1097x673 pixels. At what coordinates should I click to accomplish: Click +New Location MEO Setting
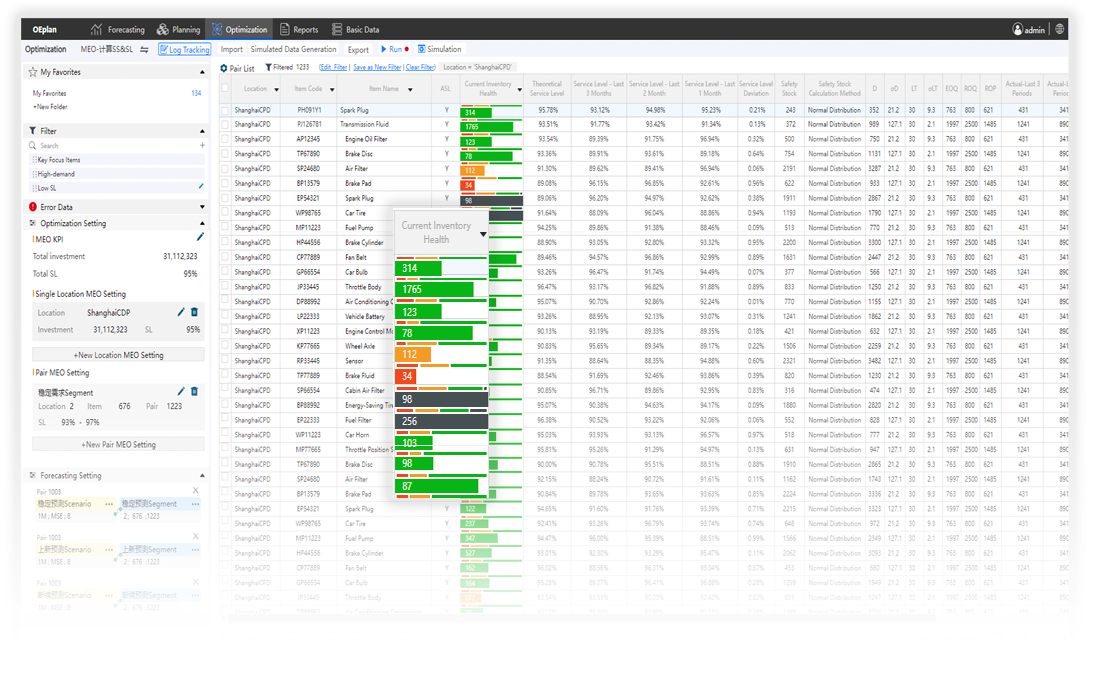coord(118,355)
